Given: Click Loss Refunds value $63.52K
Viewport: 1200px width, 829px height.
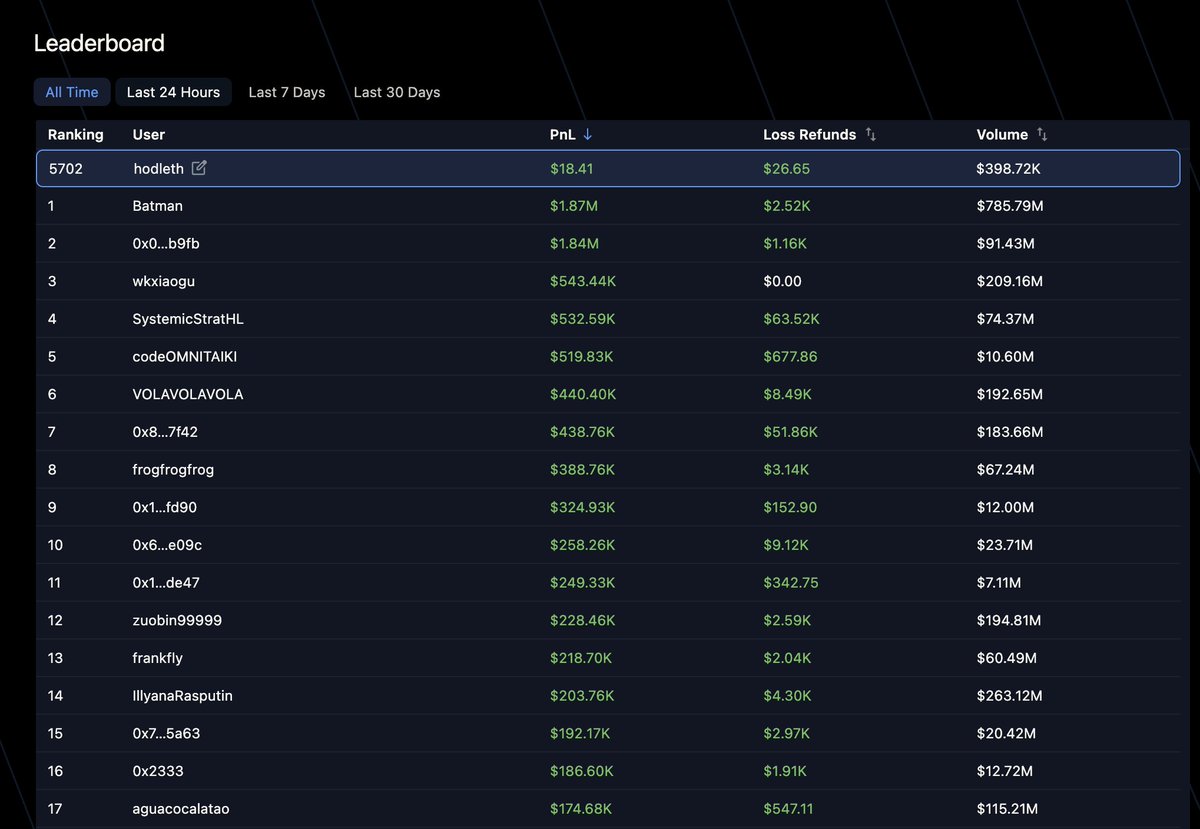Looking at the screenshot, I should point(791,319).
